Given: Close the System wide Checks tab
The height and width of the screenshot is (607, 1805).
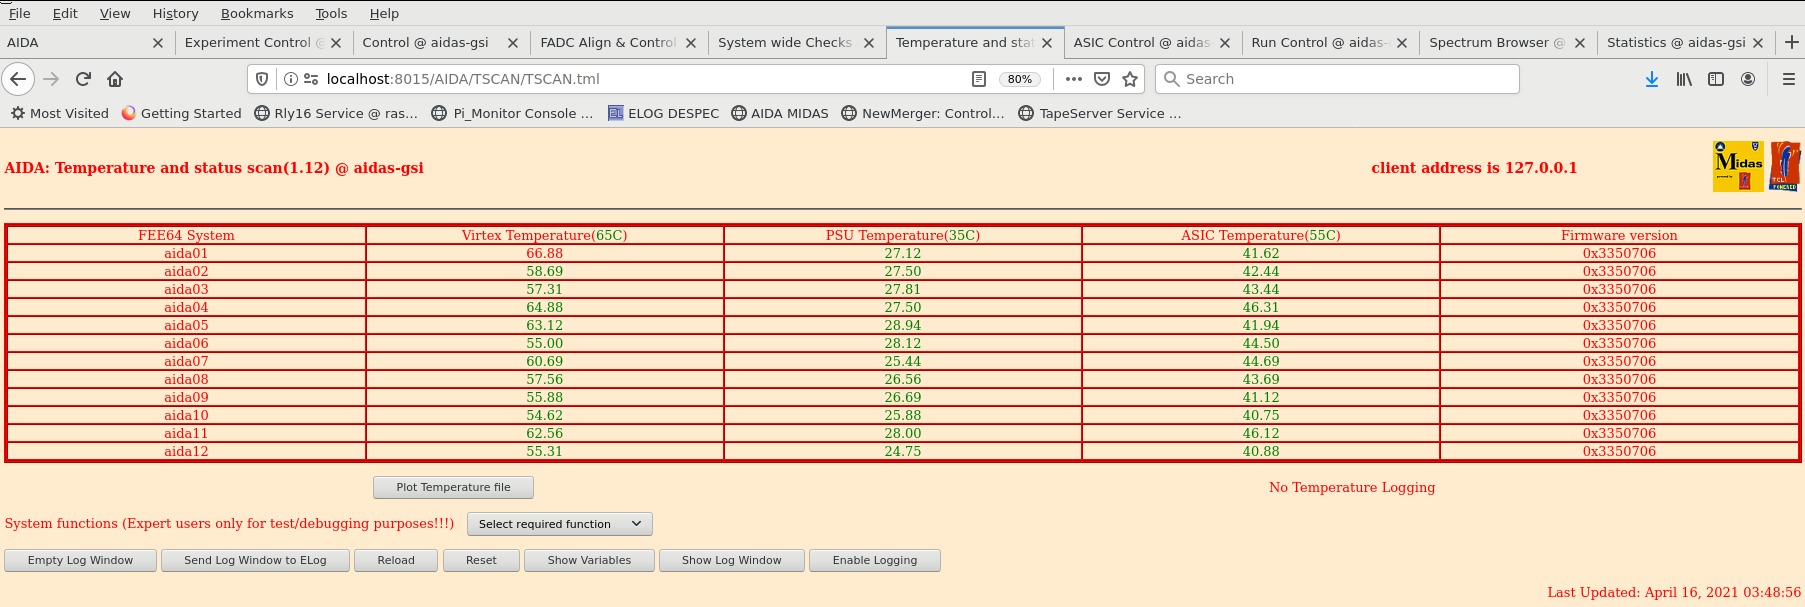Looking at the screenshot, I should (x=869, y=43).
